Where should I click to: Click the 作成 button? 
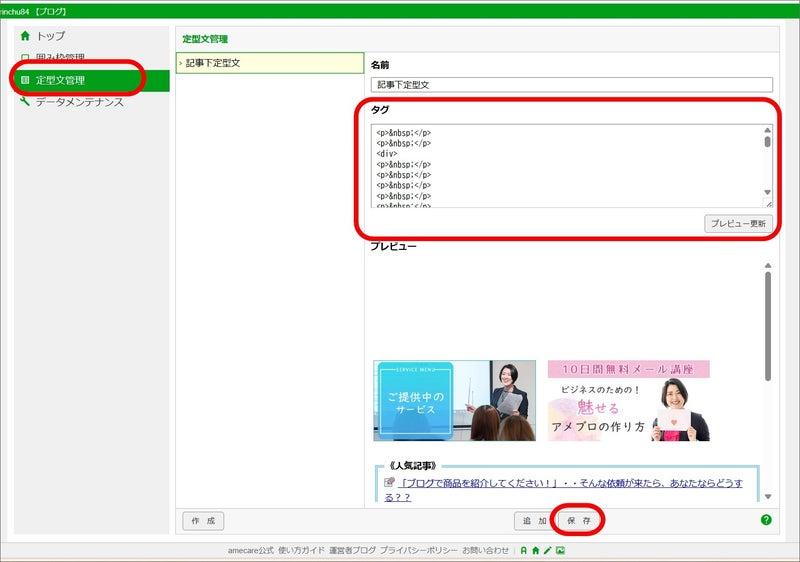pyautogui.click(x=203, y=521)
